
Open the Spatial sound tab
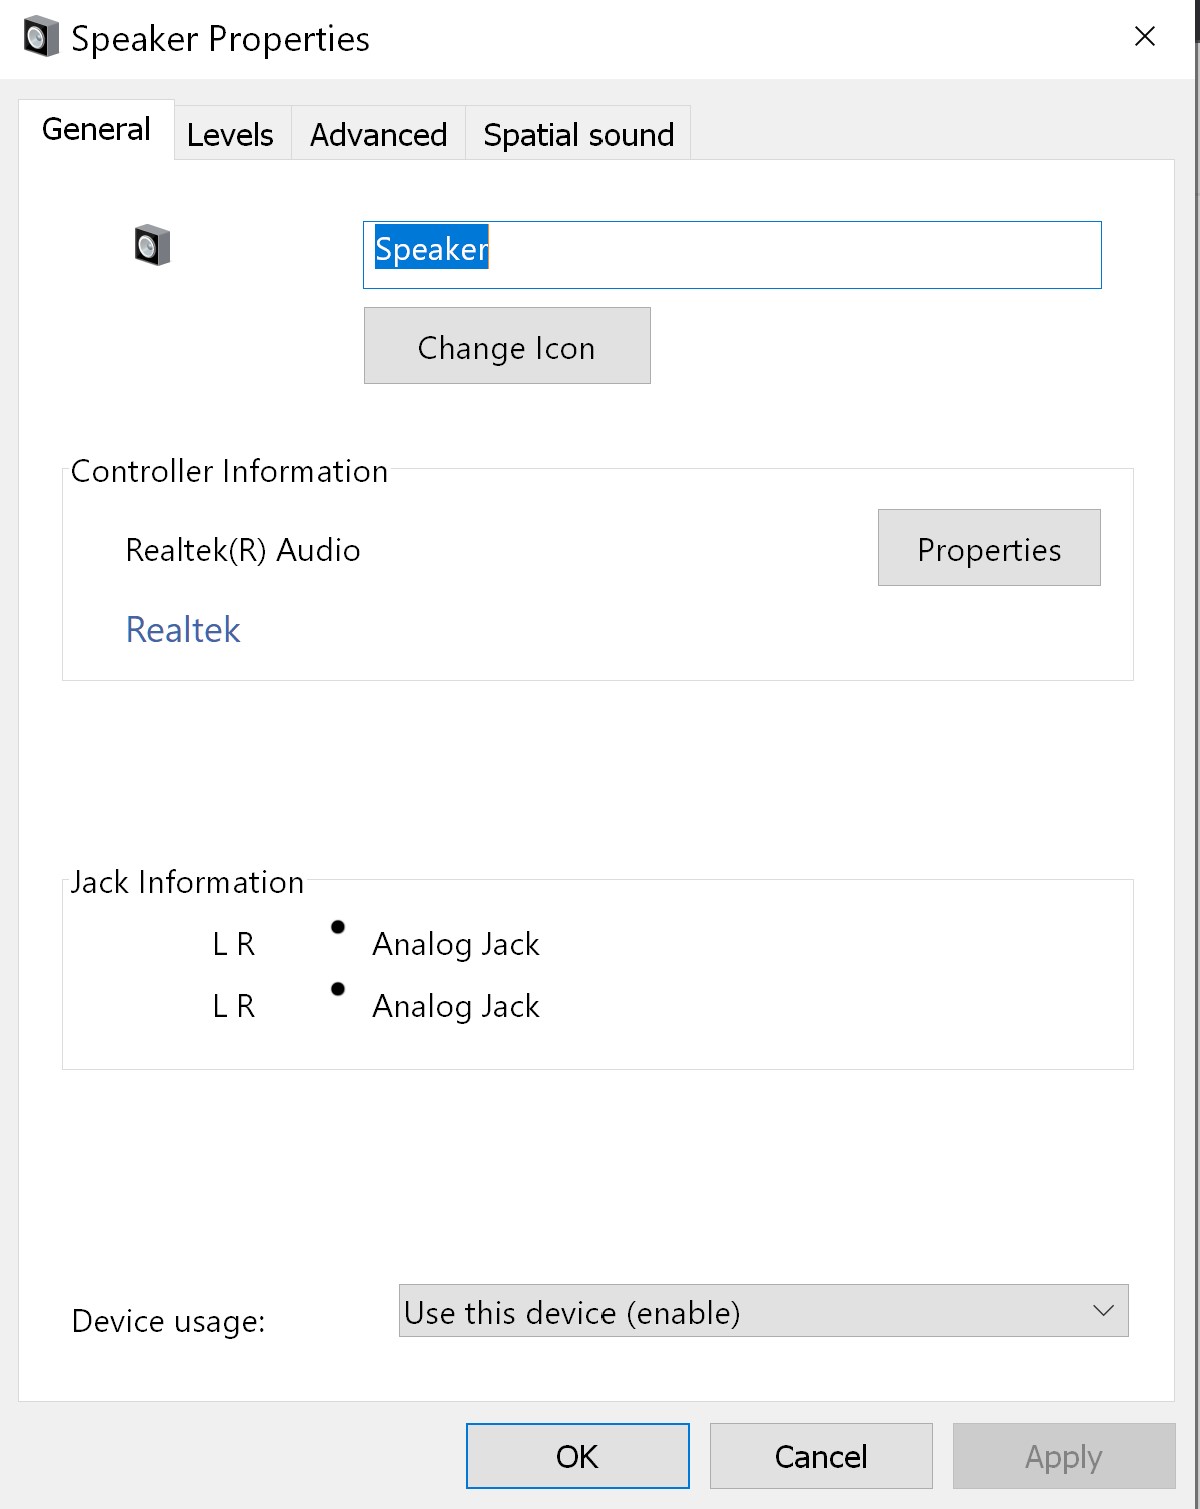point(578,133)
